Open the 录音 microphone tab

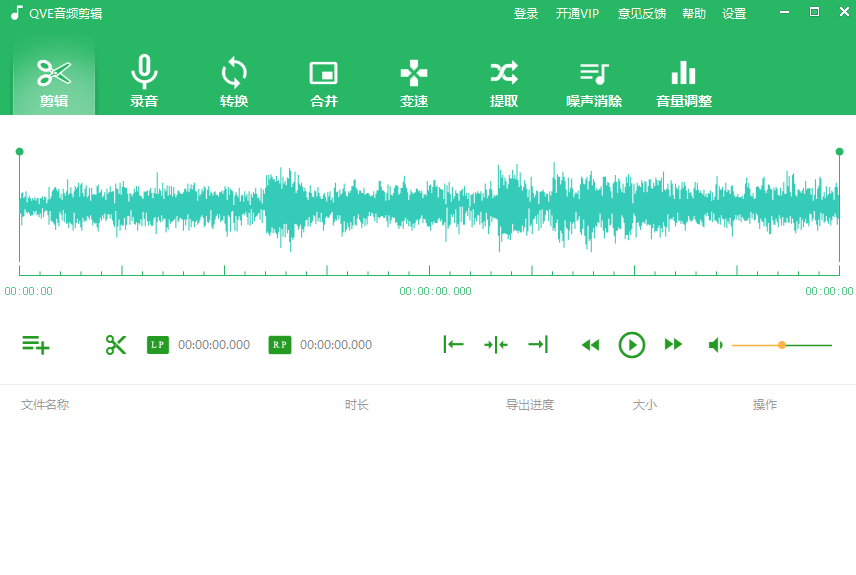tap(144, 81)
